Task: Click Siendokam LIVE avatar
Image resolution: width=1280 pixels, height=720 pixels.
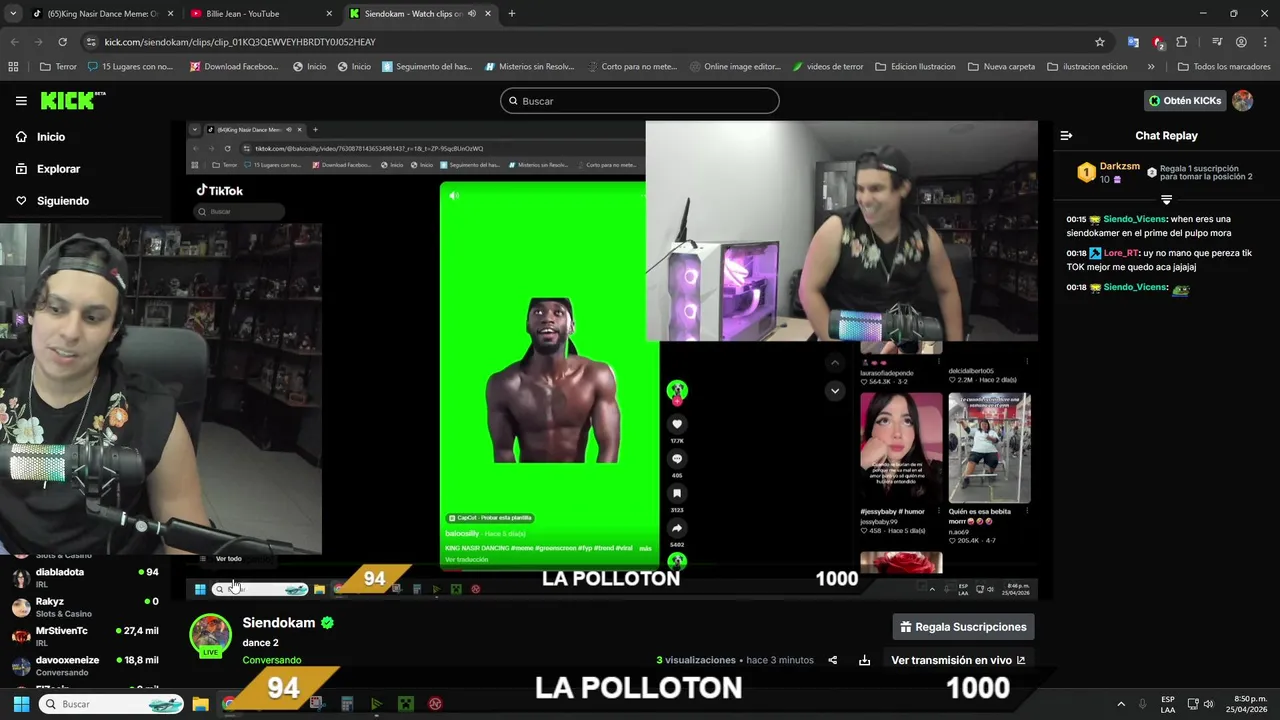Action: pos(211,636)
